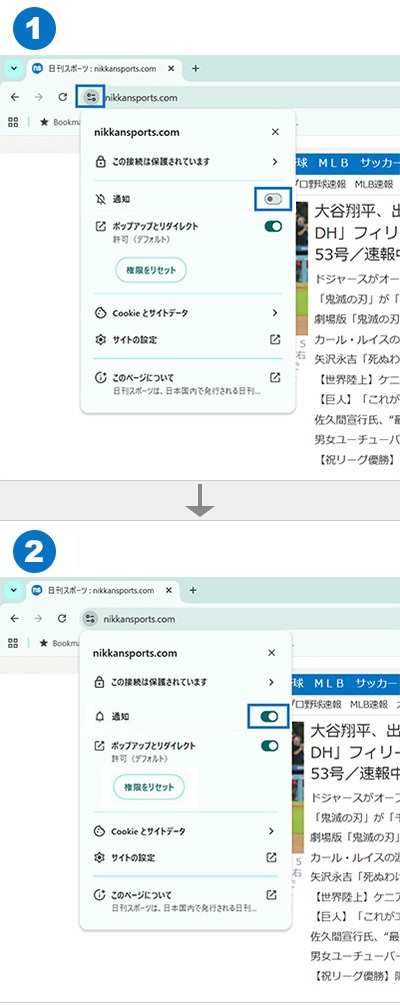Screen dimensions: 400x1005
Task: Click 権限をリセット button in step 1
Action: click(x=151, y=270)
